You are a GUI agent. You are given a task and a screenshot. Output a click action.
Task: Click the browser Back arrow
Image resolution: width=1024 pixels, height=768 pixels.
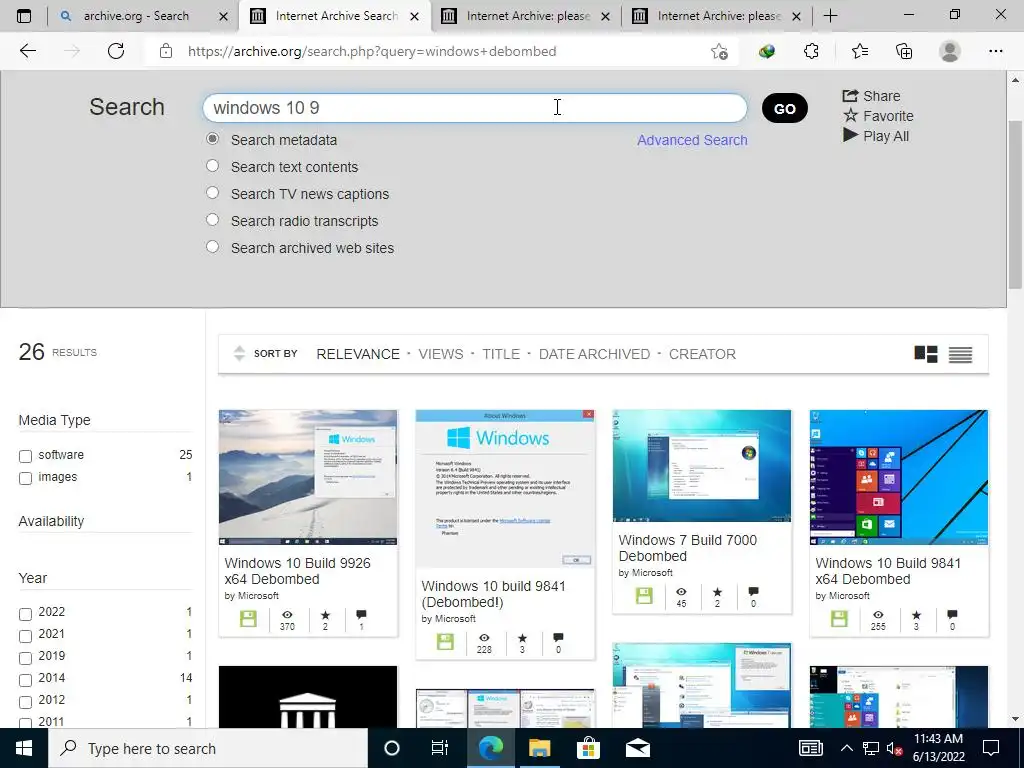tap(27, 51)
